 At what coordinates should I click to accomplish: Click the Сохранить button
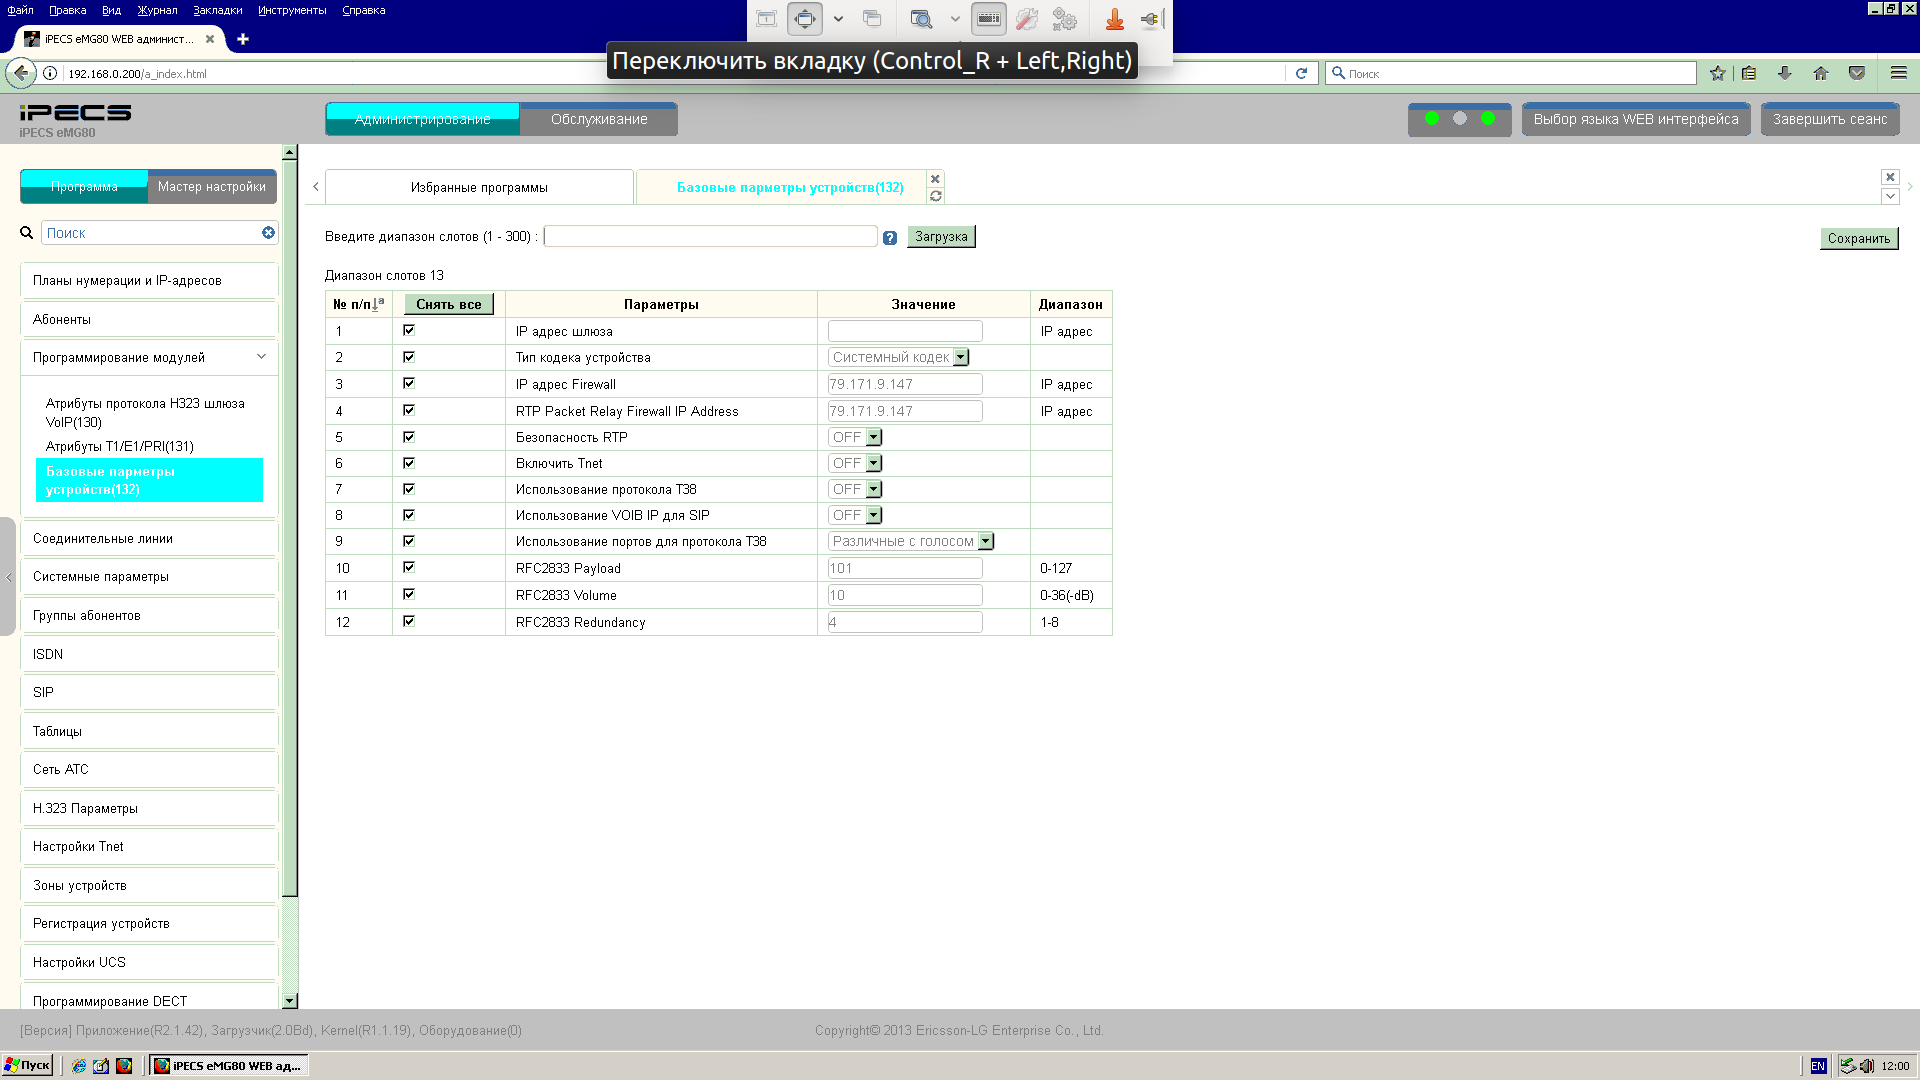[x=1858, y=238]
